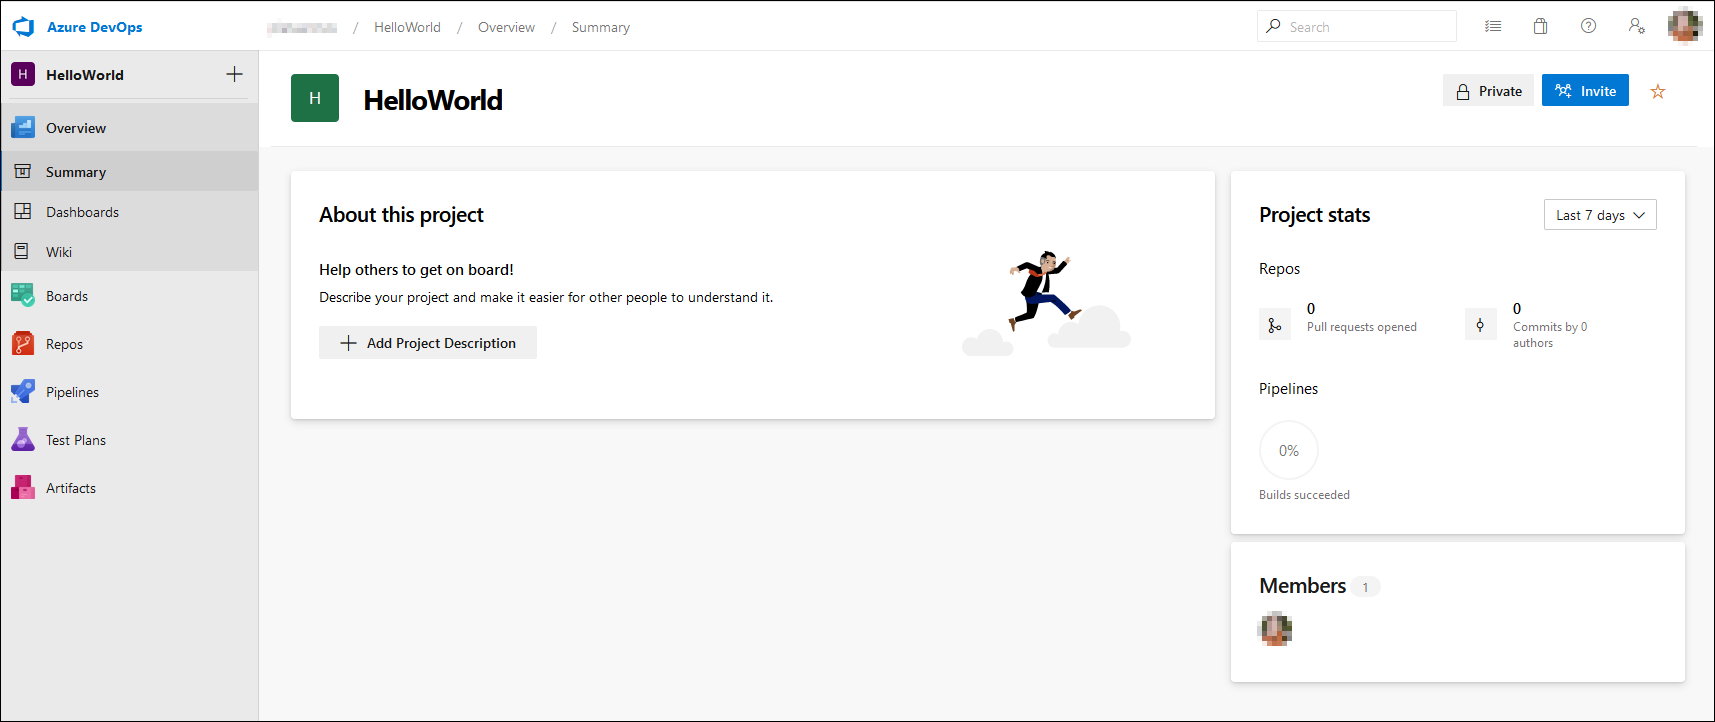Click the Add Project Description button
The image size is (1715, 722).
pos(428,342)
